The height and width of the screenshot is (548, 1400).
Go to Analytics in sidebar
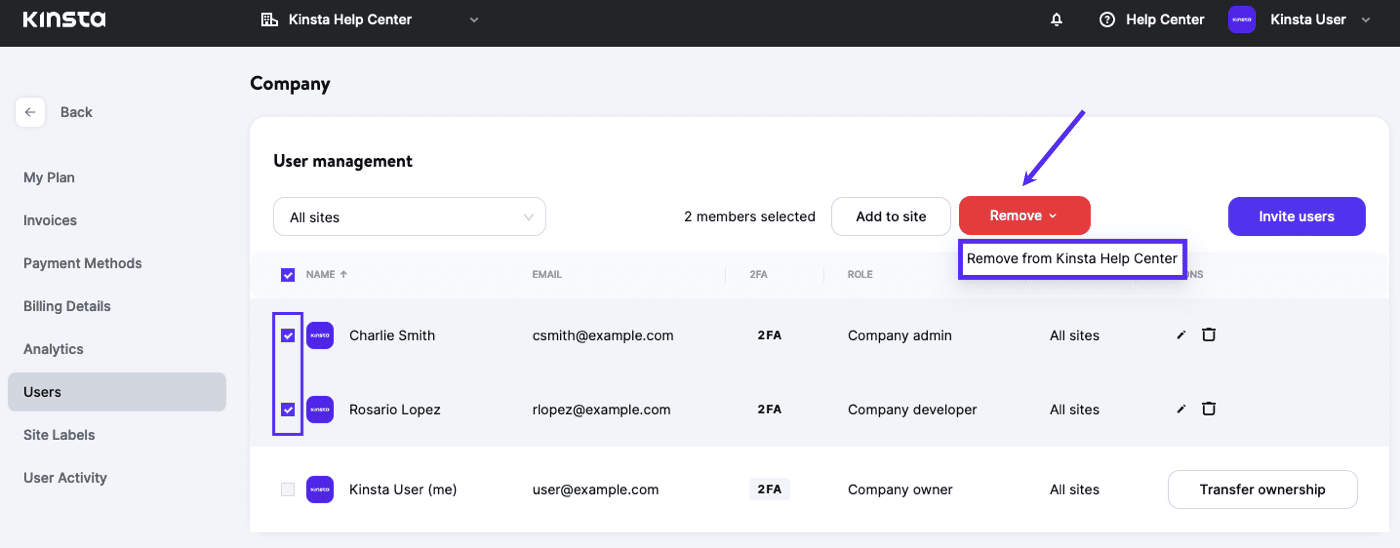click(x=53, y=349)
